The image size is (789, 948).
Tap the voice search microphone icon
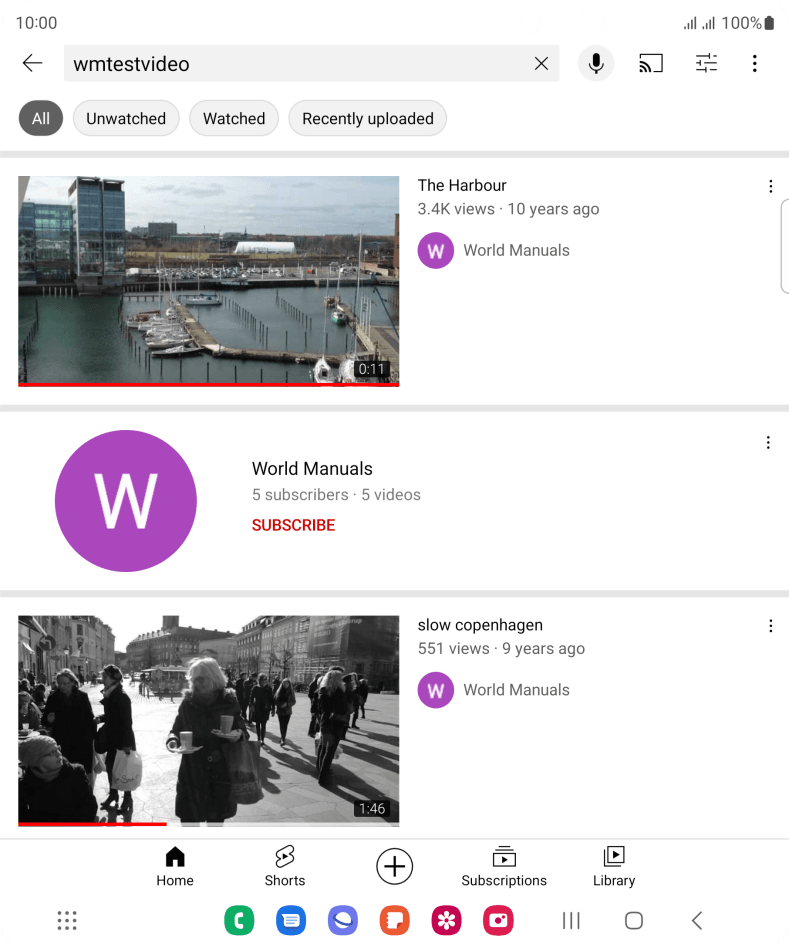[x=596, y=63]
